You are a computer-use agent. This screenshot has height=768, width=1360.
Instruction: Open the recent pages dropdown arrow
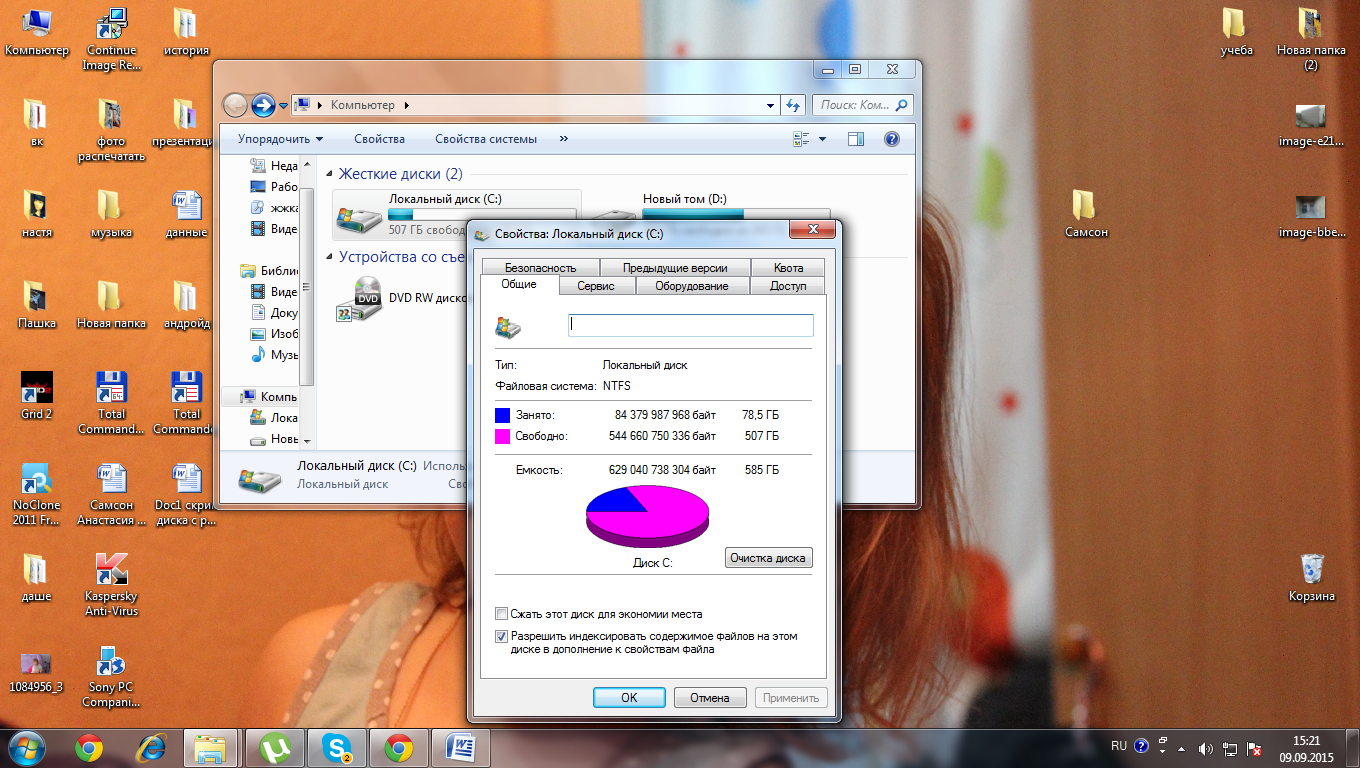click(x=284, y=105)
